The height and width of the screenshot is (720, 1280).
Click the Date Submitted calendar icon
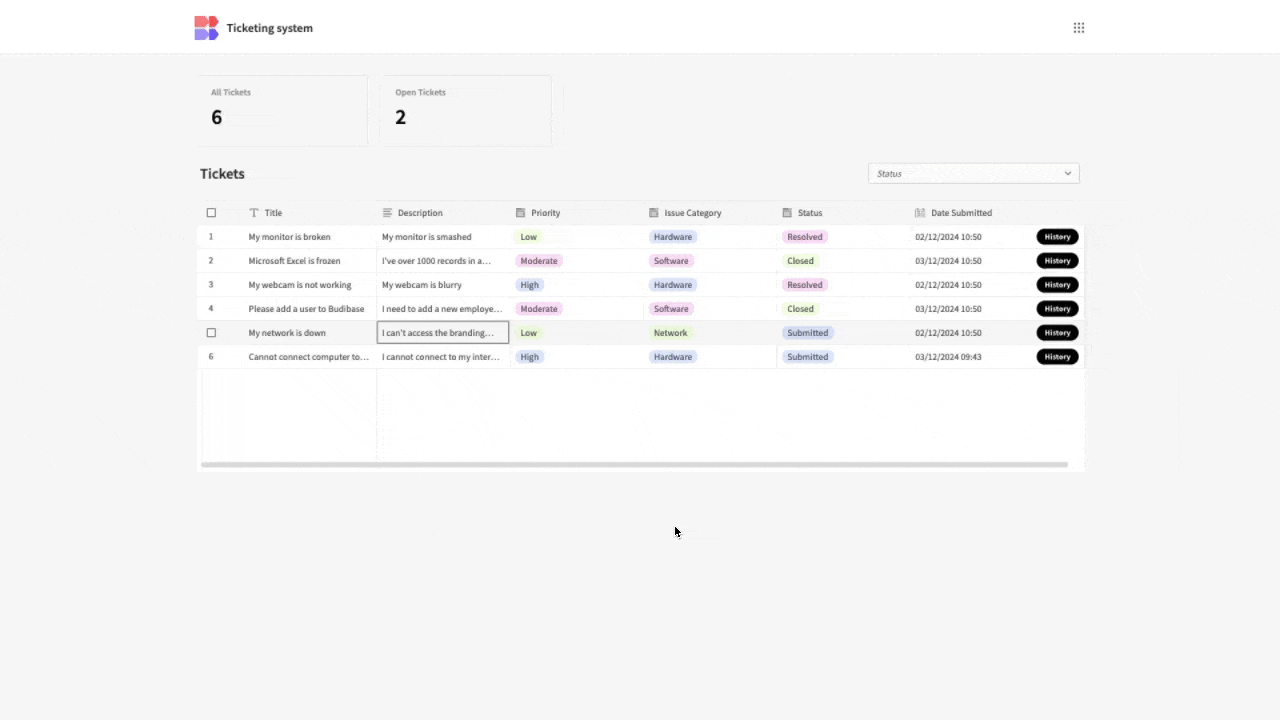pos(919,212)
